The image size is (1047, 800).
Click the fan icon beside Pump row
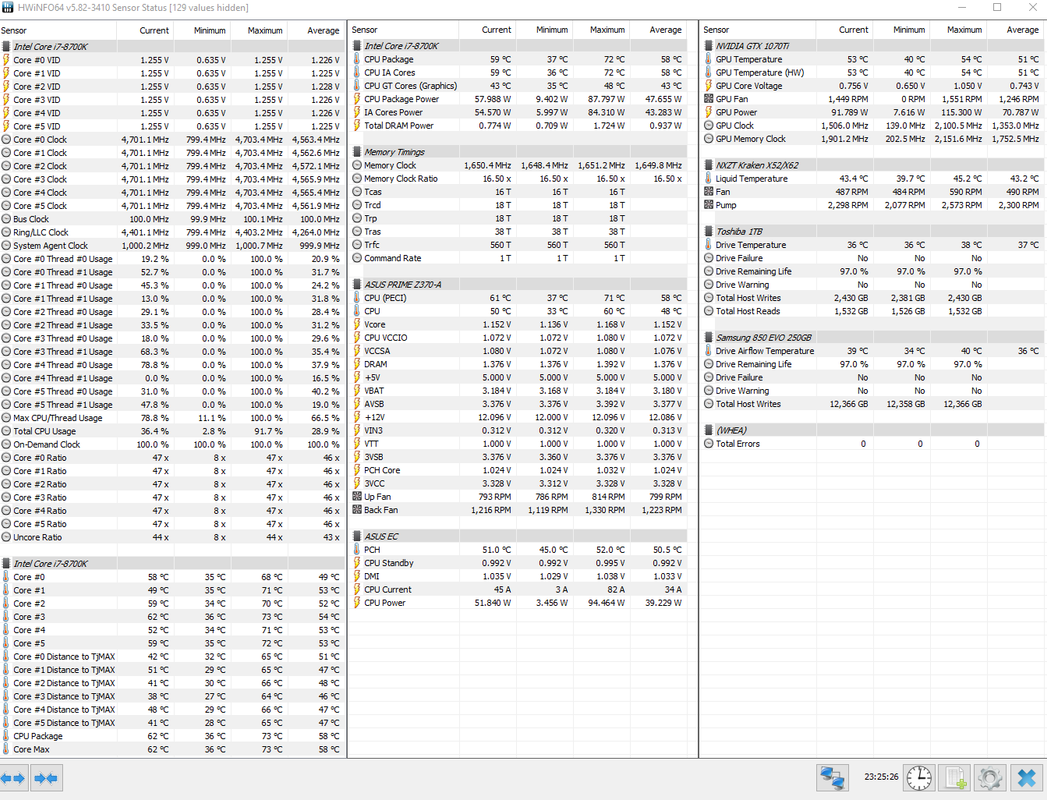708,205
